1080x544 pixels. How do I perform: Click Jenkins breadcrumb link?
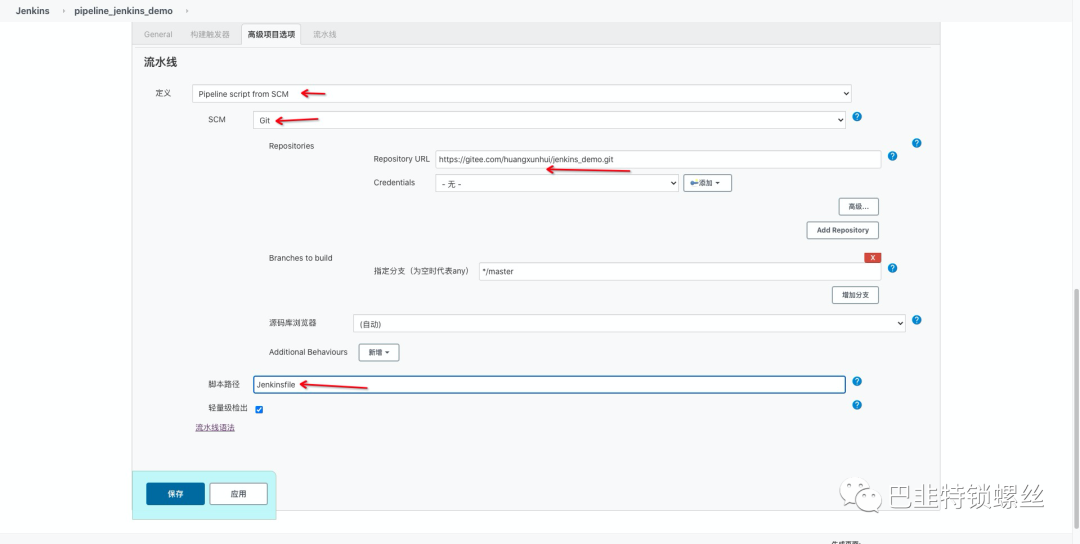pos(32,11)
